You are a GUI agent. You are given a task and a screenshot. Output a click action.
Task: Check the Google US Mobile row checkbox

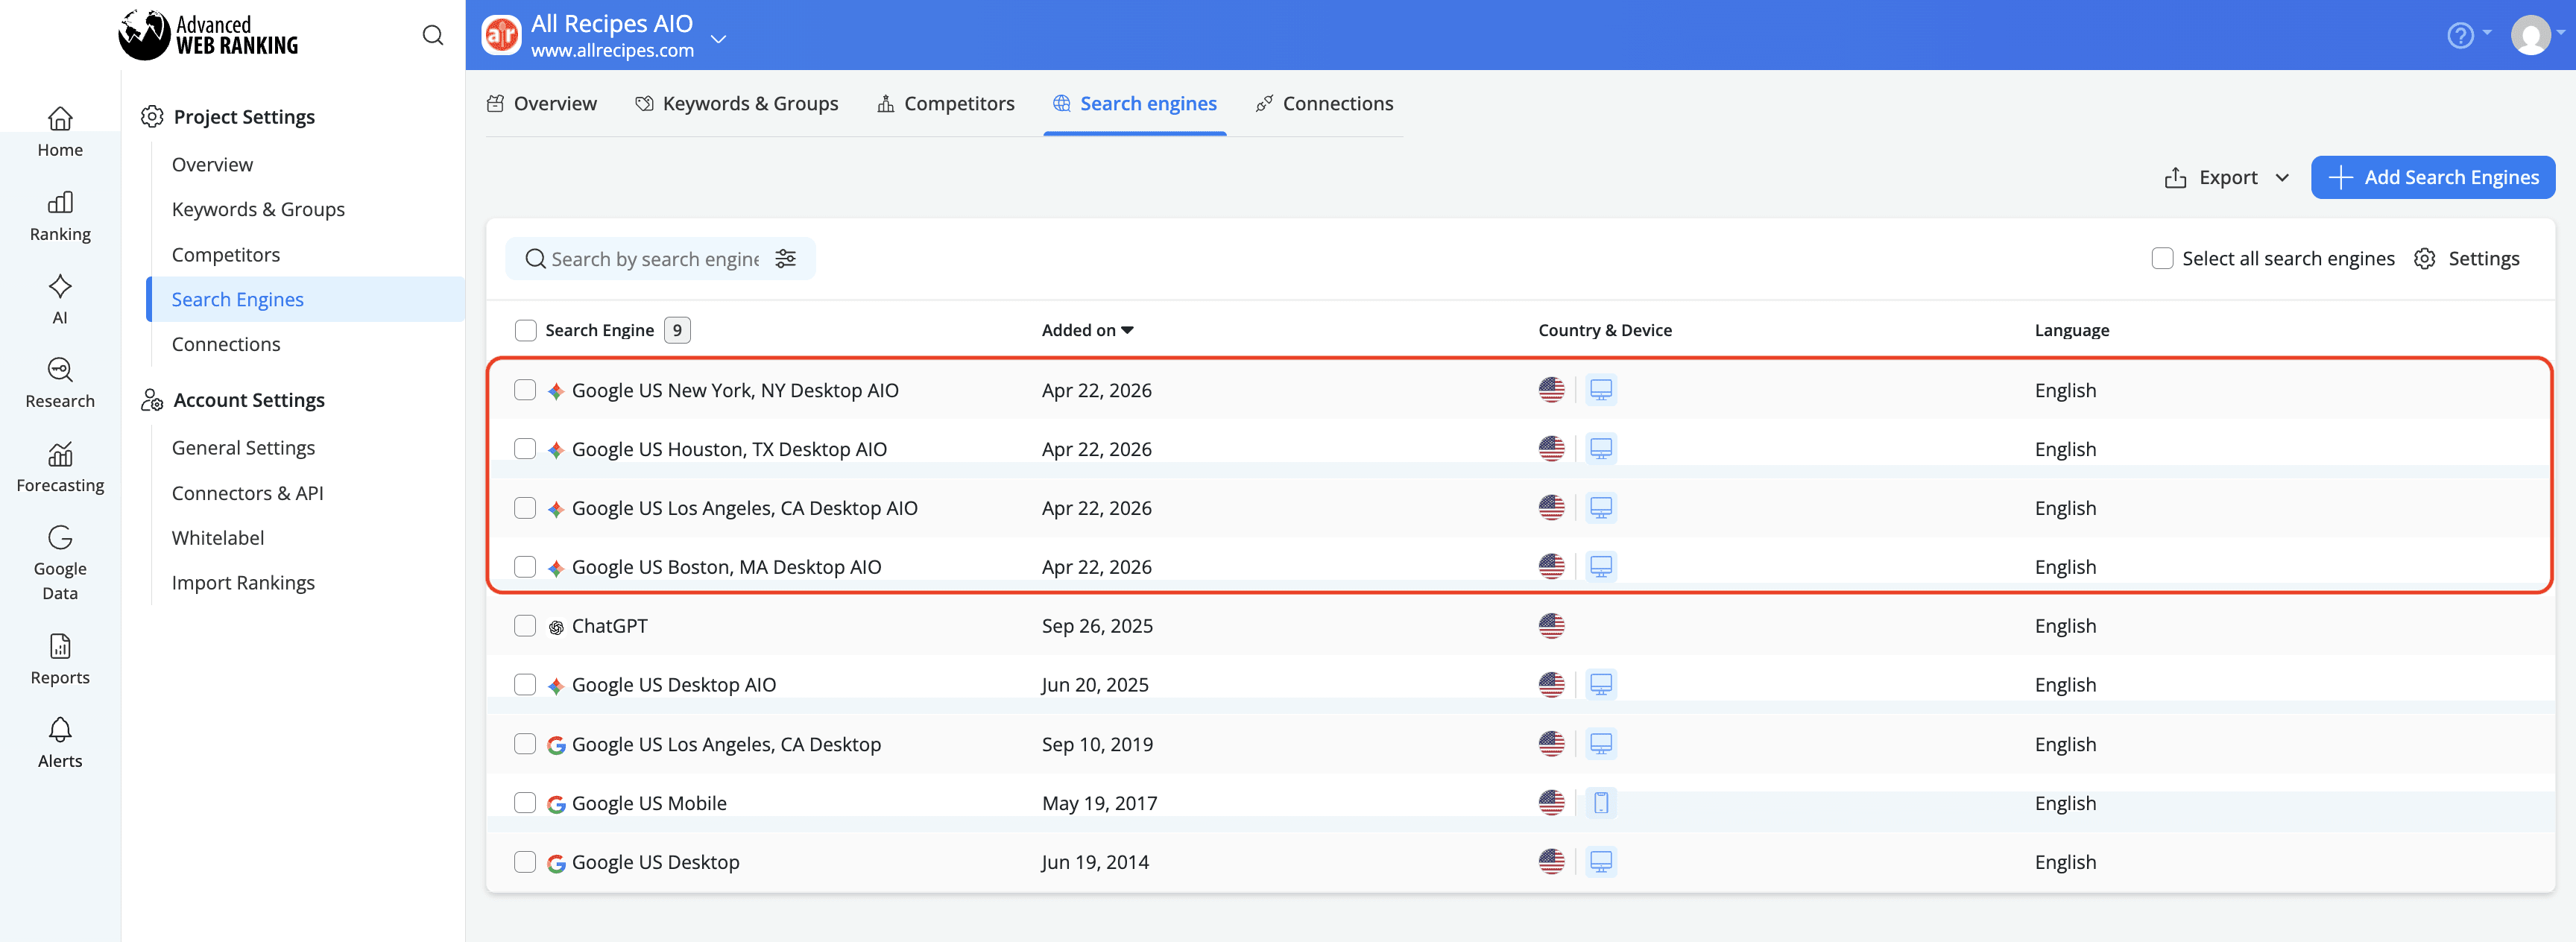[525, 802]
